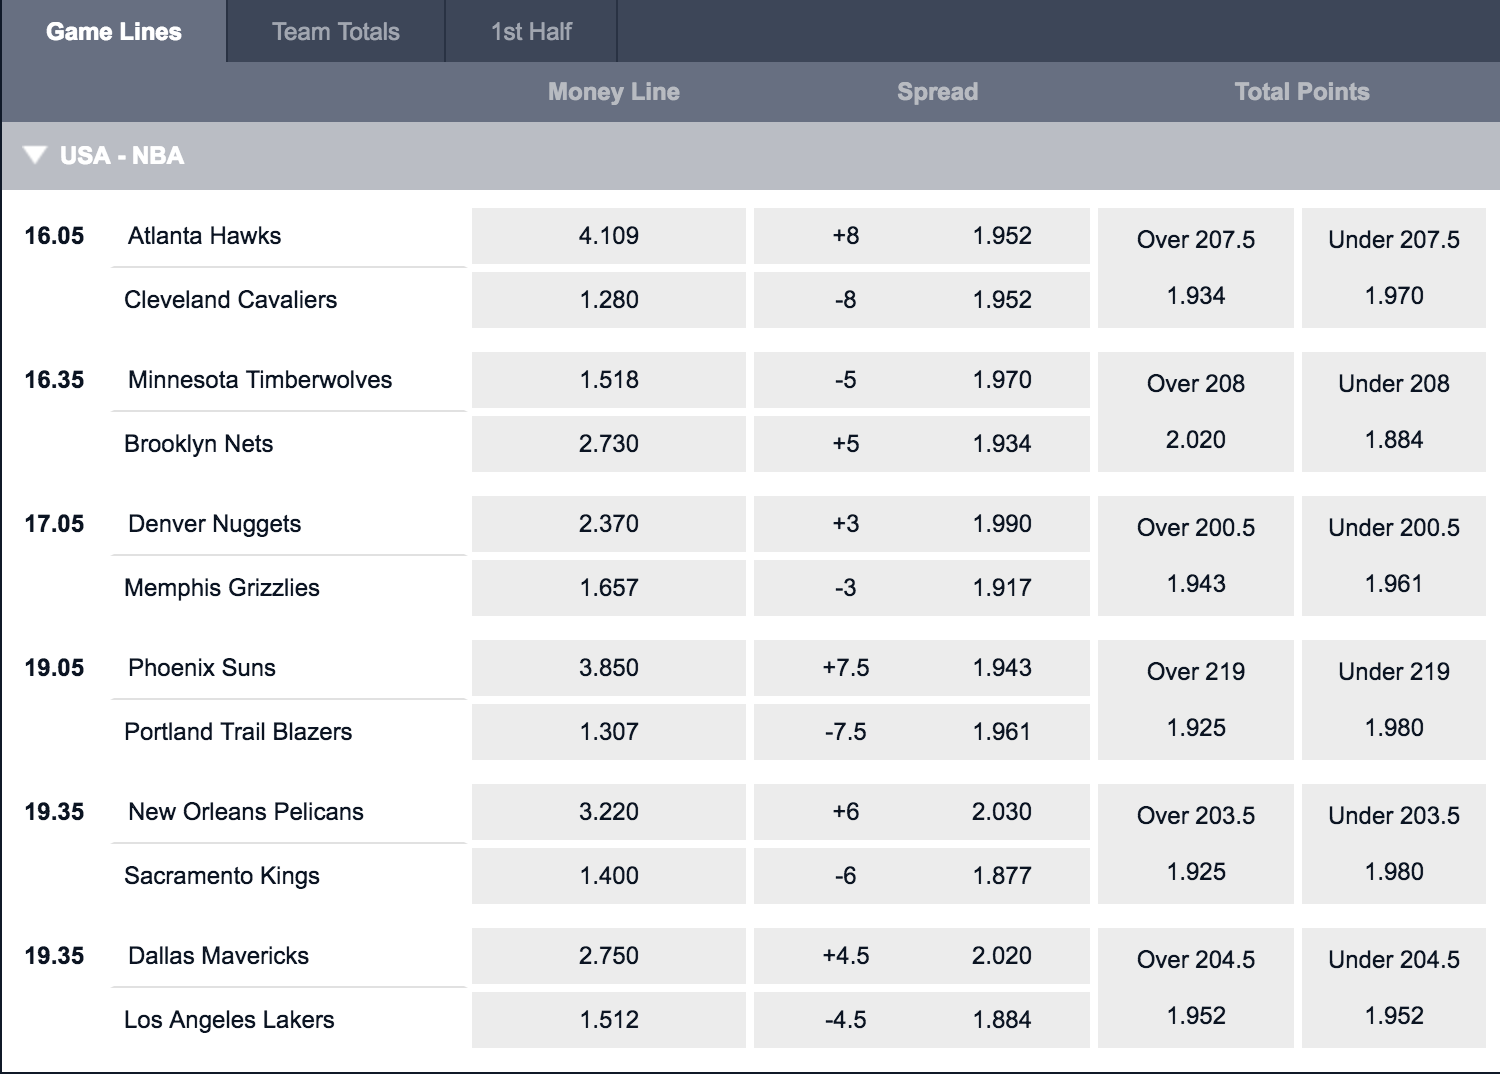
Task: Click the Sacramento Kings team name
Action: [222, 876]
